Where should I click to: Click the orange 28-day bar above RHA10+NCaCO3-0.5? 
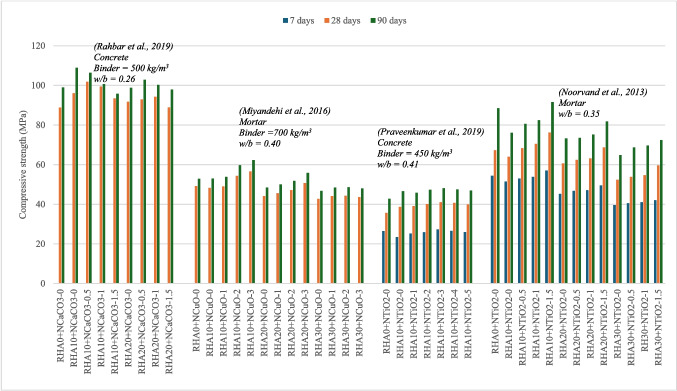[87, 183]
